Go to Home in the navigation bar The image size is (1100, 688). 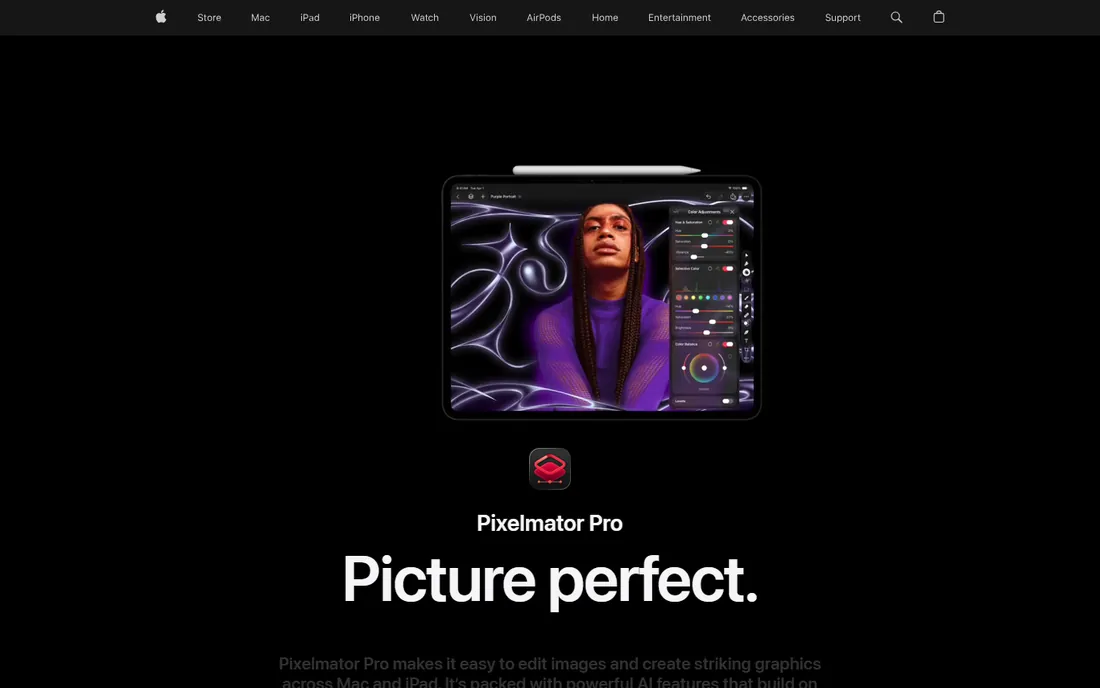click(605, 18)
